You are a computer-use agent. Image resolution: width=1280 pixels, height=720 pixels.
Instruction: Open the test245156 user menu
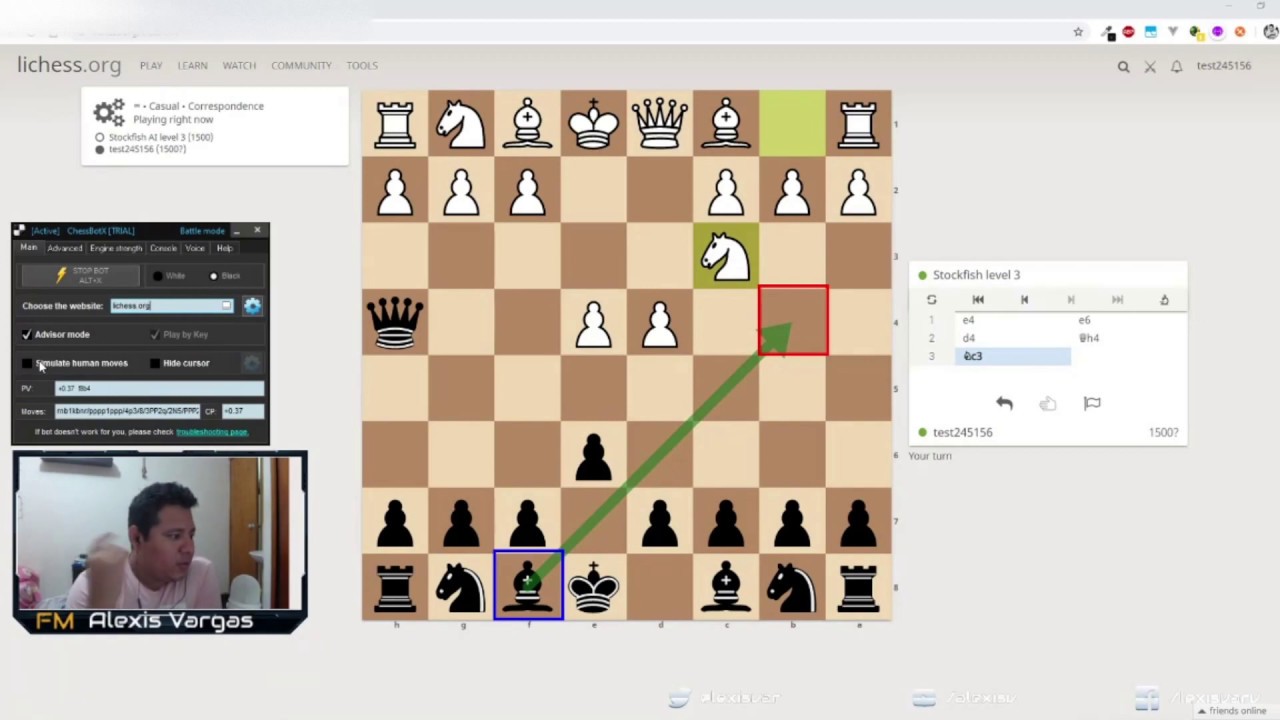coord(1224,66)
